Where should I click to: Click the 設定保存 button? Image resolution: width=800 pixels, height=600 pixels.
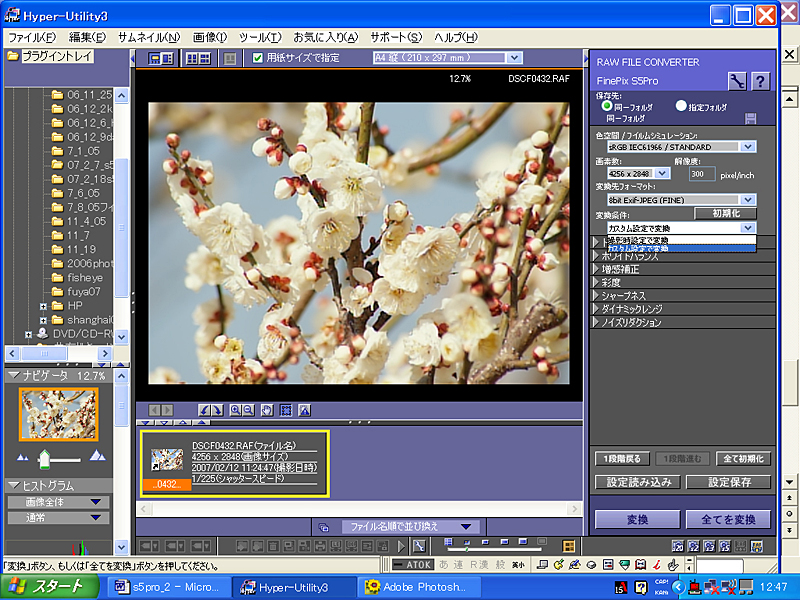729,482
